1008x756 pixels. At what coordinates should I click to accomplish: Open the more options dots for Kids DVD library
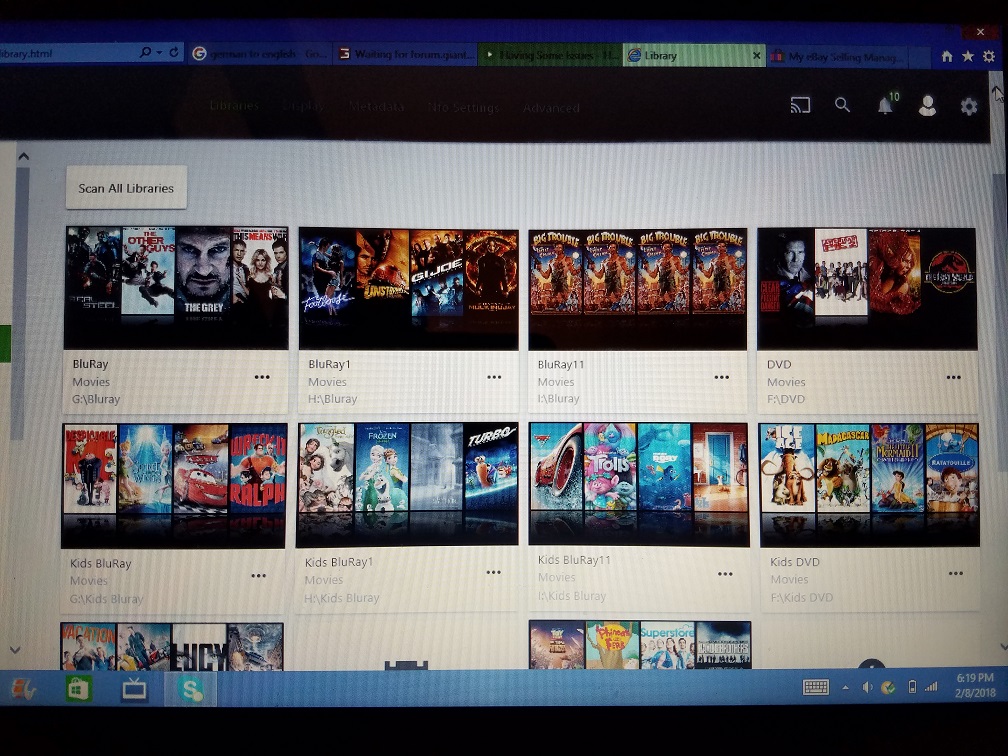(956, 573)
